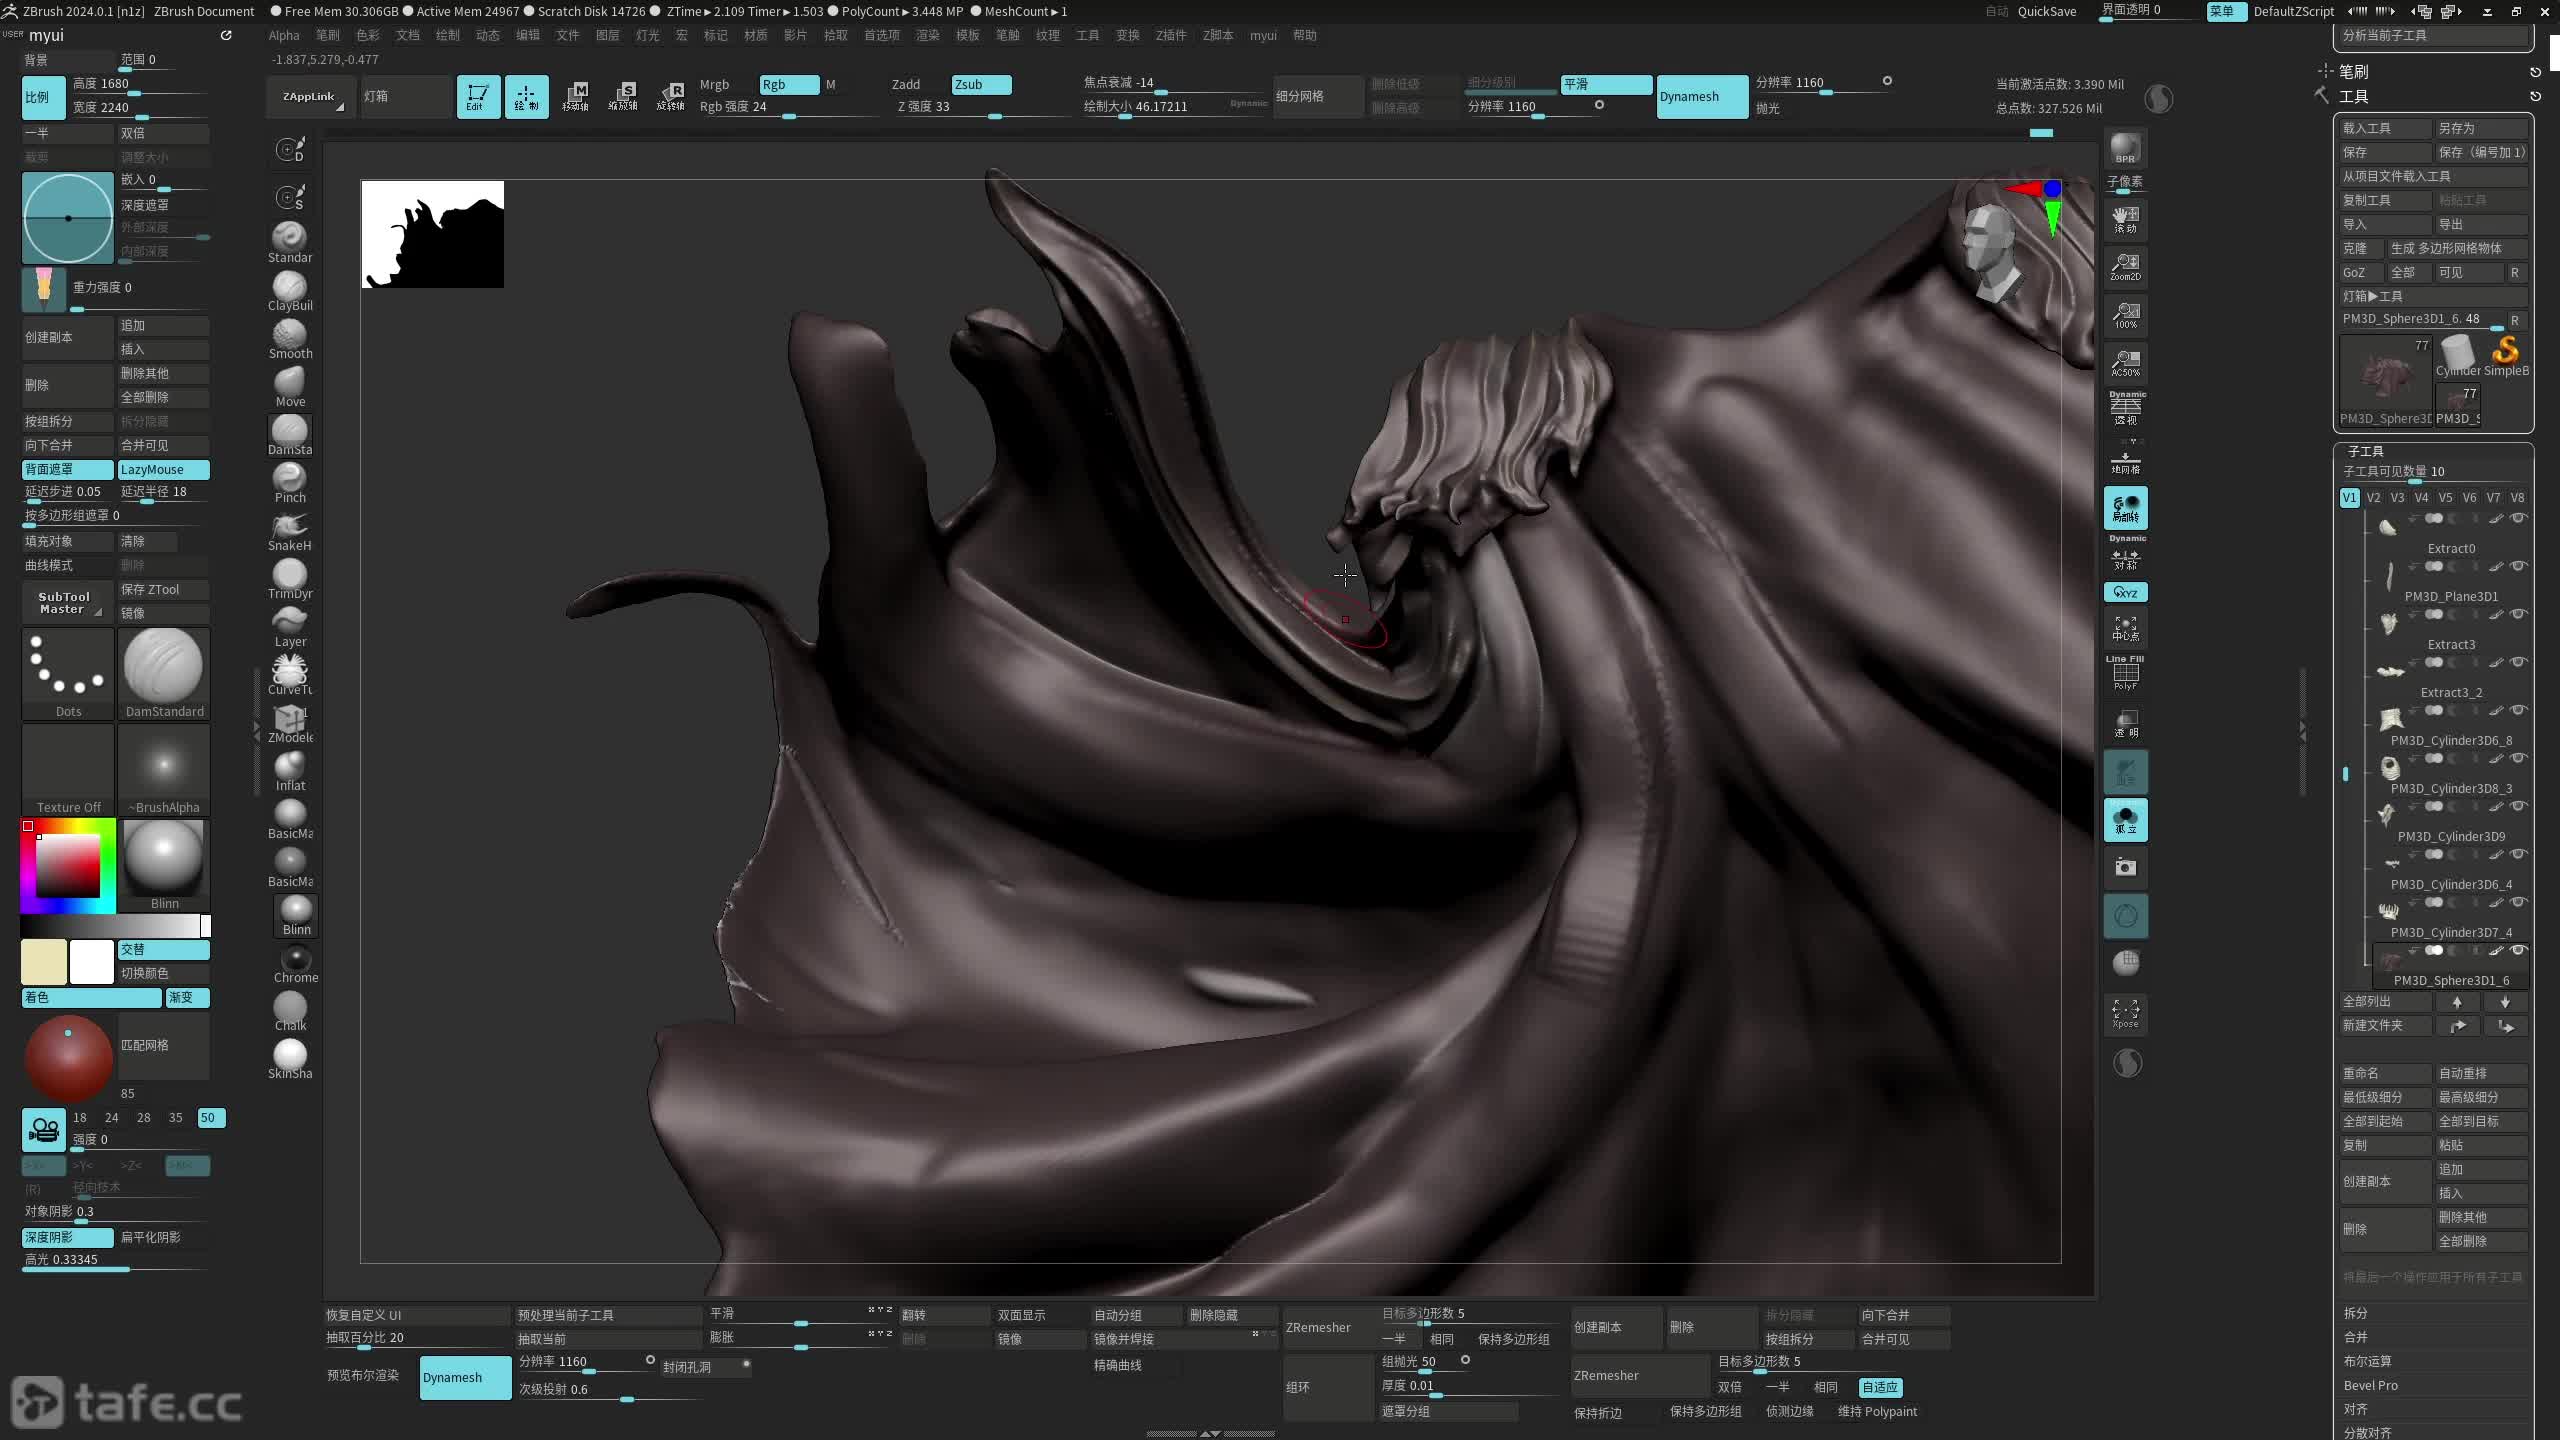This screenshot has width=2560, height=1440.
Task: Toggle LazyMouse option
Action: [x=163, y=469]
